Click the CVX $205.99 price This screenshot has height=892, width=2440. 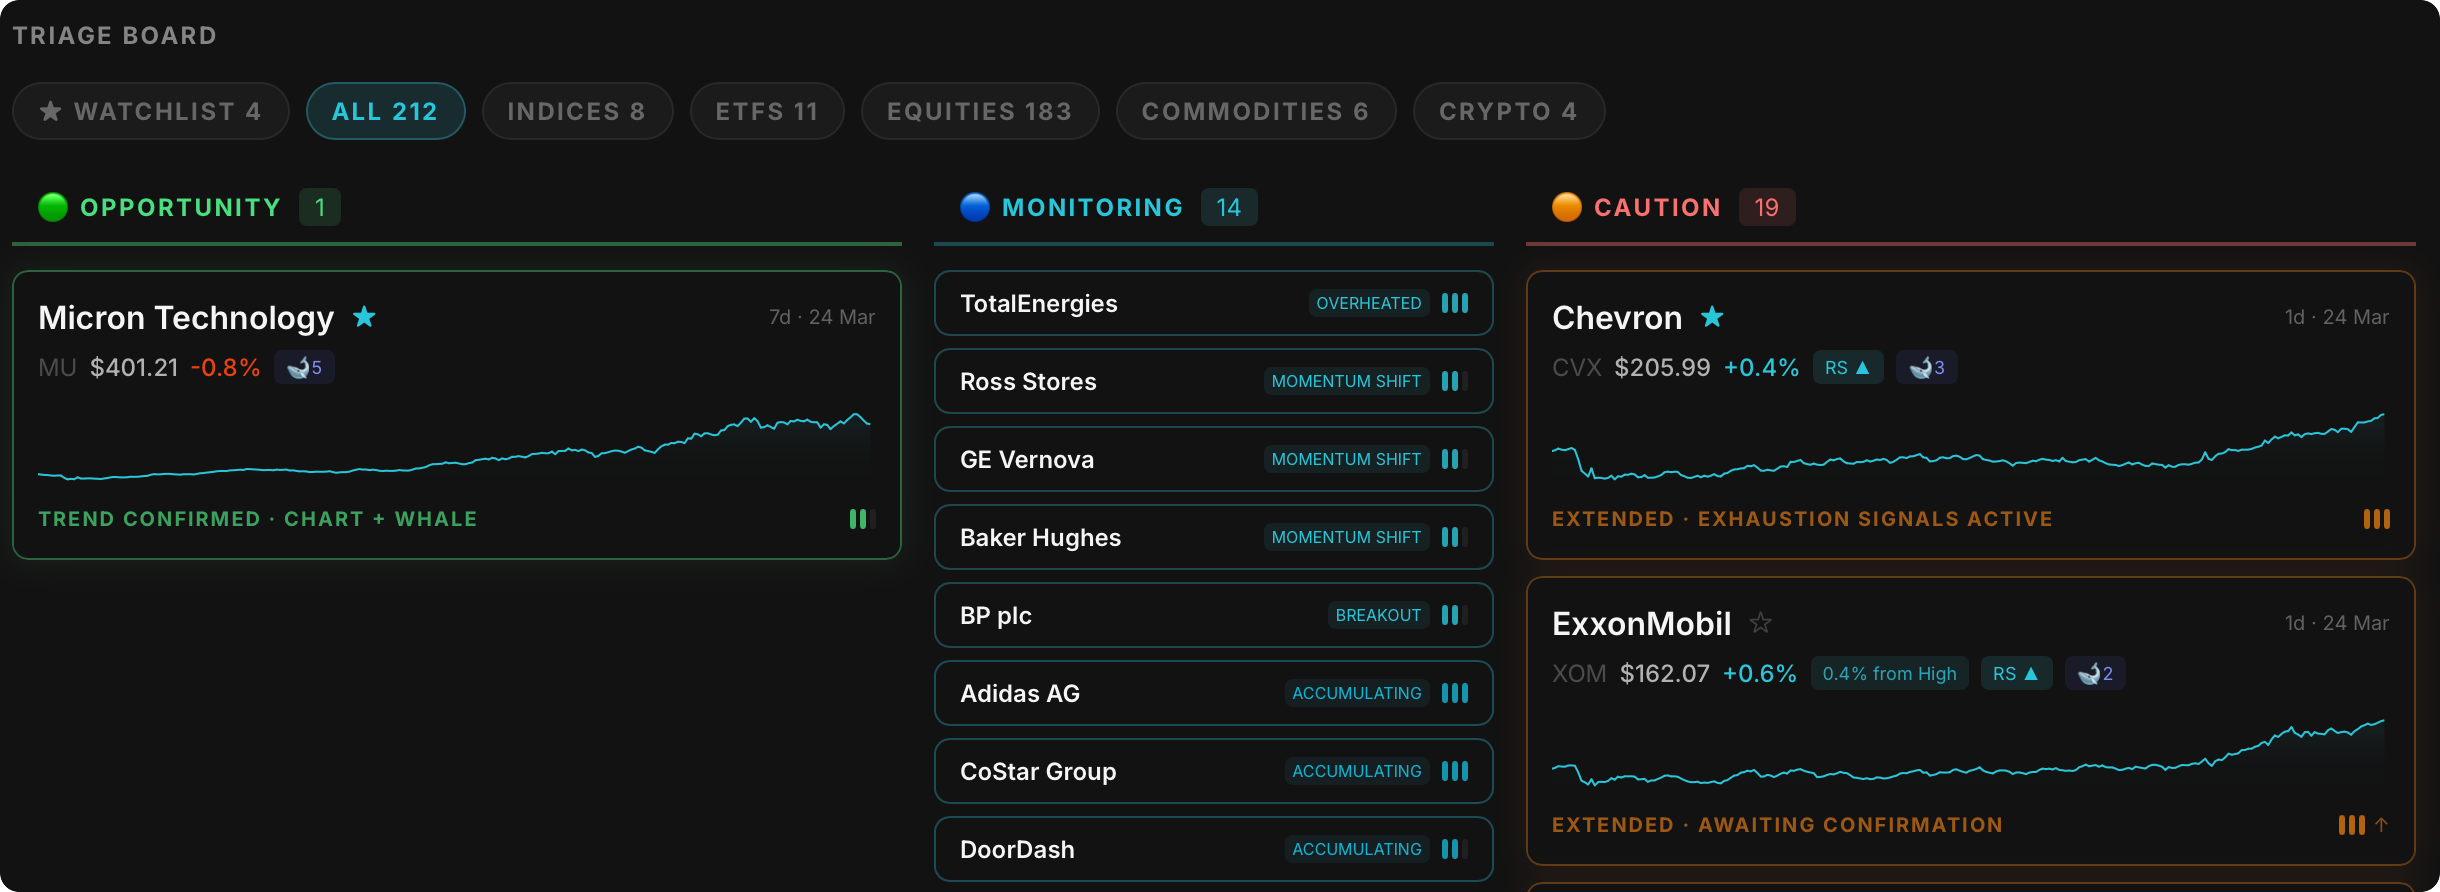pyautogui.click(x=1662, y=367)
